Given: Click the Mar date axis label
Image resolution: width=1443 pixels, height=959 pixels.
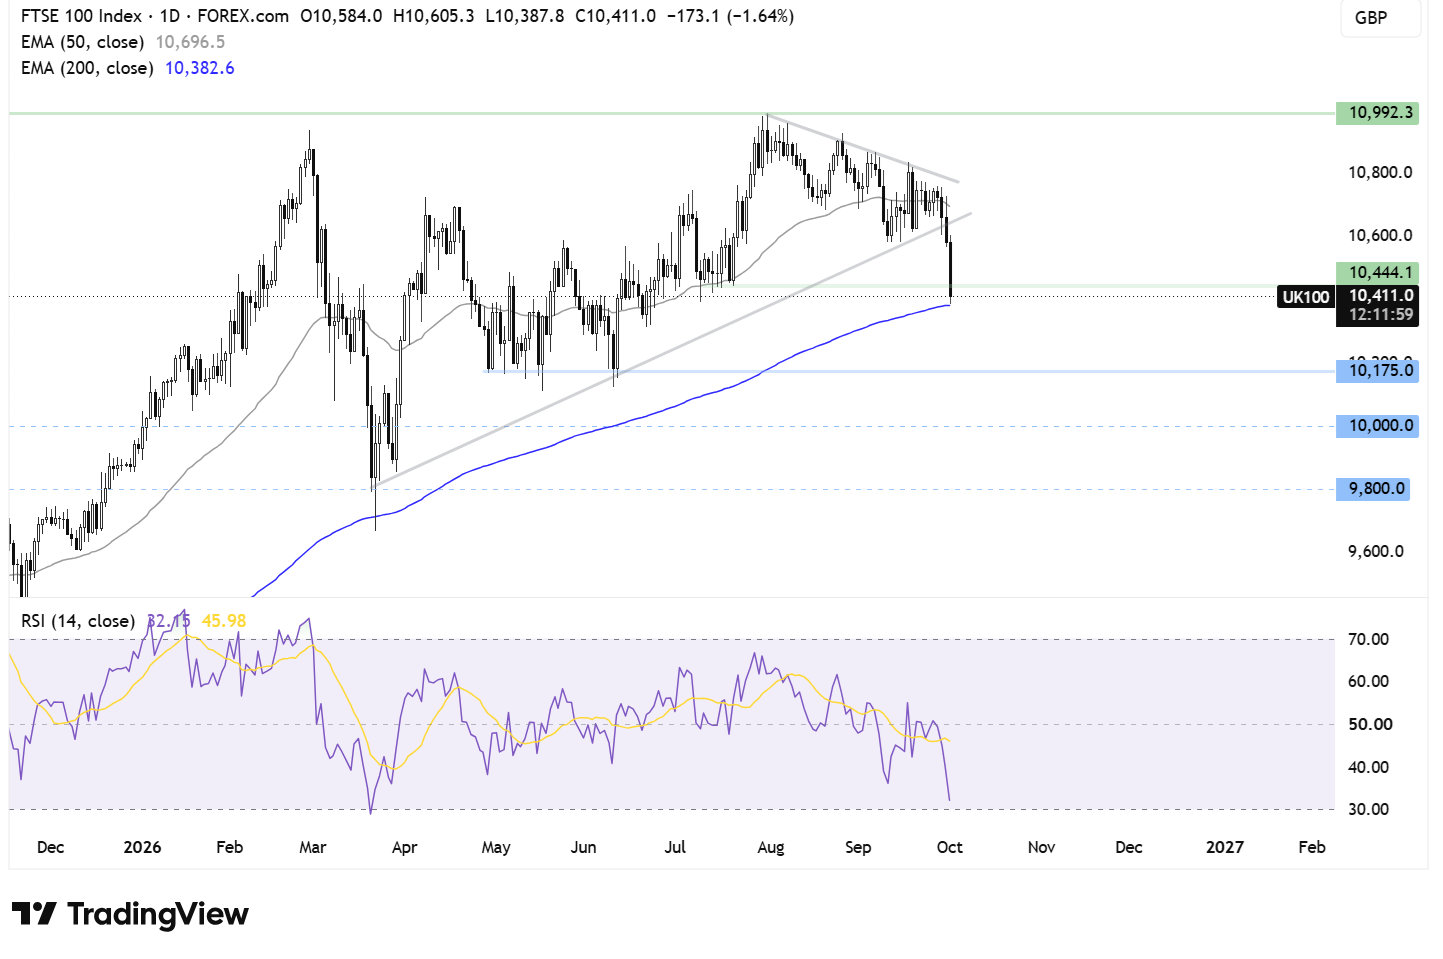Looking at the screenshot, I should 312,847.
